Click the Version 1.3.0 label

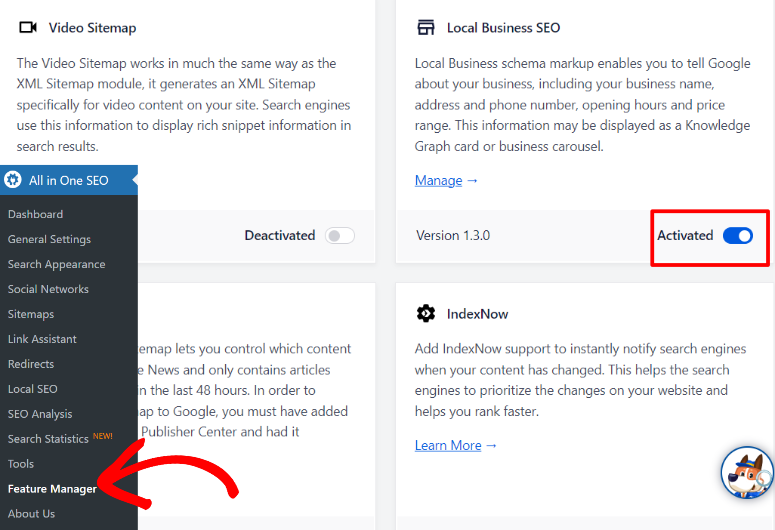tap(453, 235)
